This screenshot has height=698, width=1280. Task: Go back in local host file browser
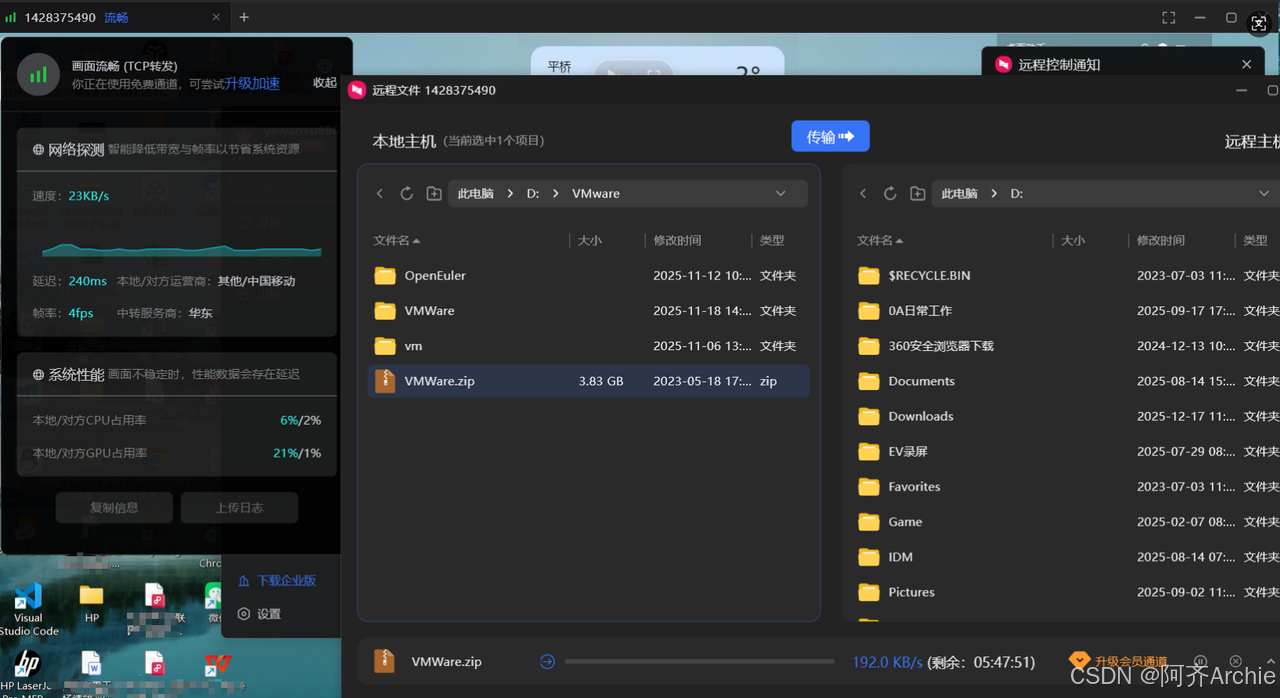[x=380, y=194]
